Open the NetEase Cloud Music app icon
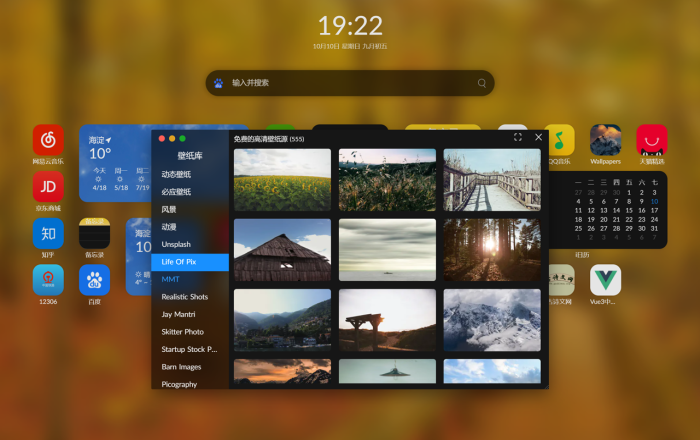This screenshot has width=700, height=440. [x=48, y=140]
